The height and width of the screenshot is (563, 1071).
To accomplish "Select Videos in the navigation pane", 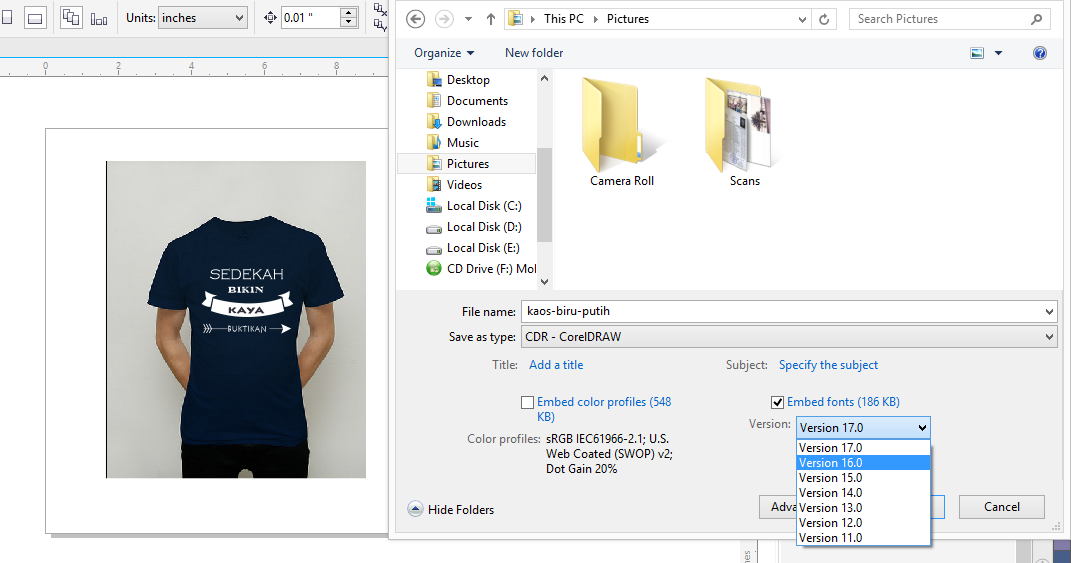I will [464, 185].
